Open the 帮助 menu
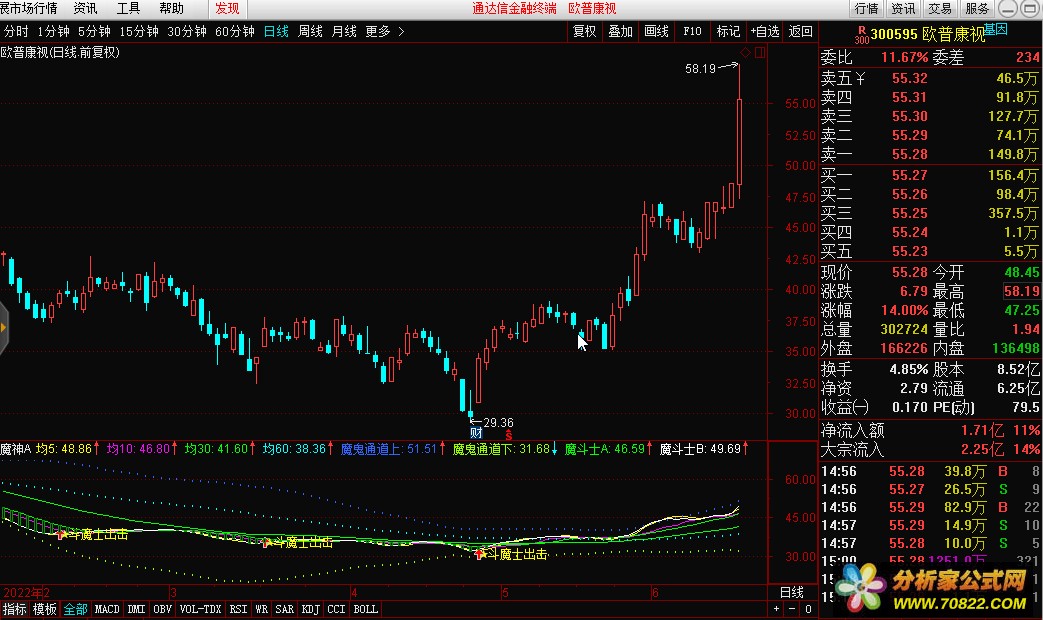 (172, 9)
